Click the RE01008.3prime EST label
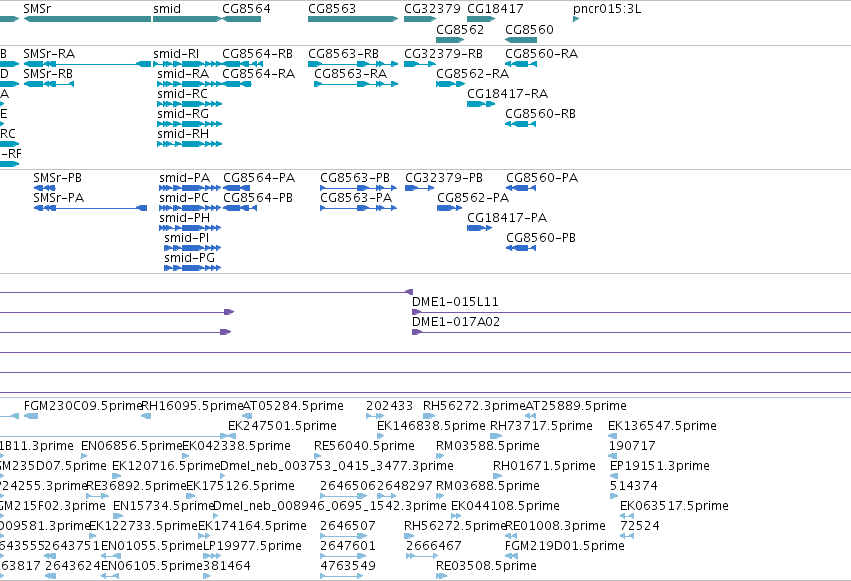Screen dimensions: 851x581 (x=555, y=526)
